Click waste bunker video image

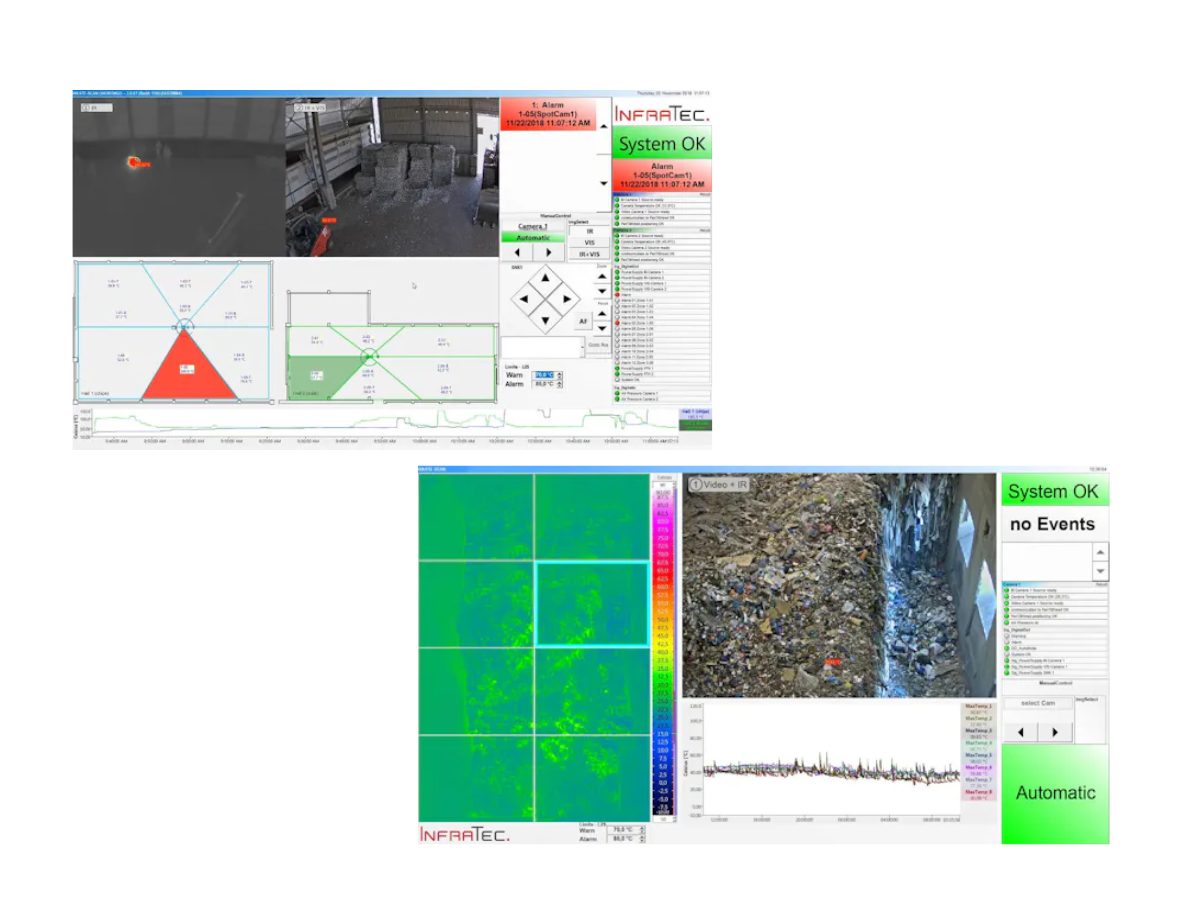(x=840, y=585)
